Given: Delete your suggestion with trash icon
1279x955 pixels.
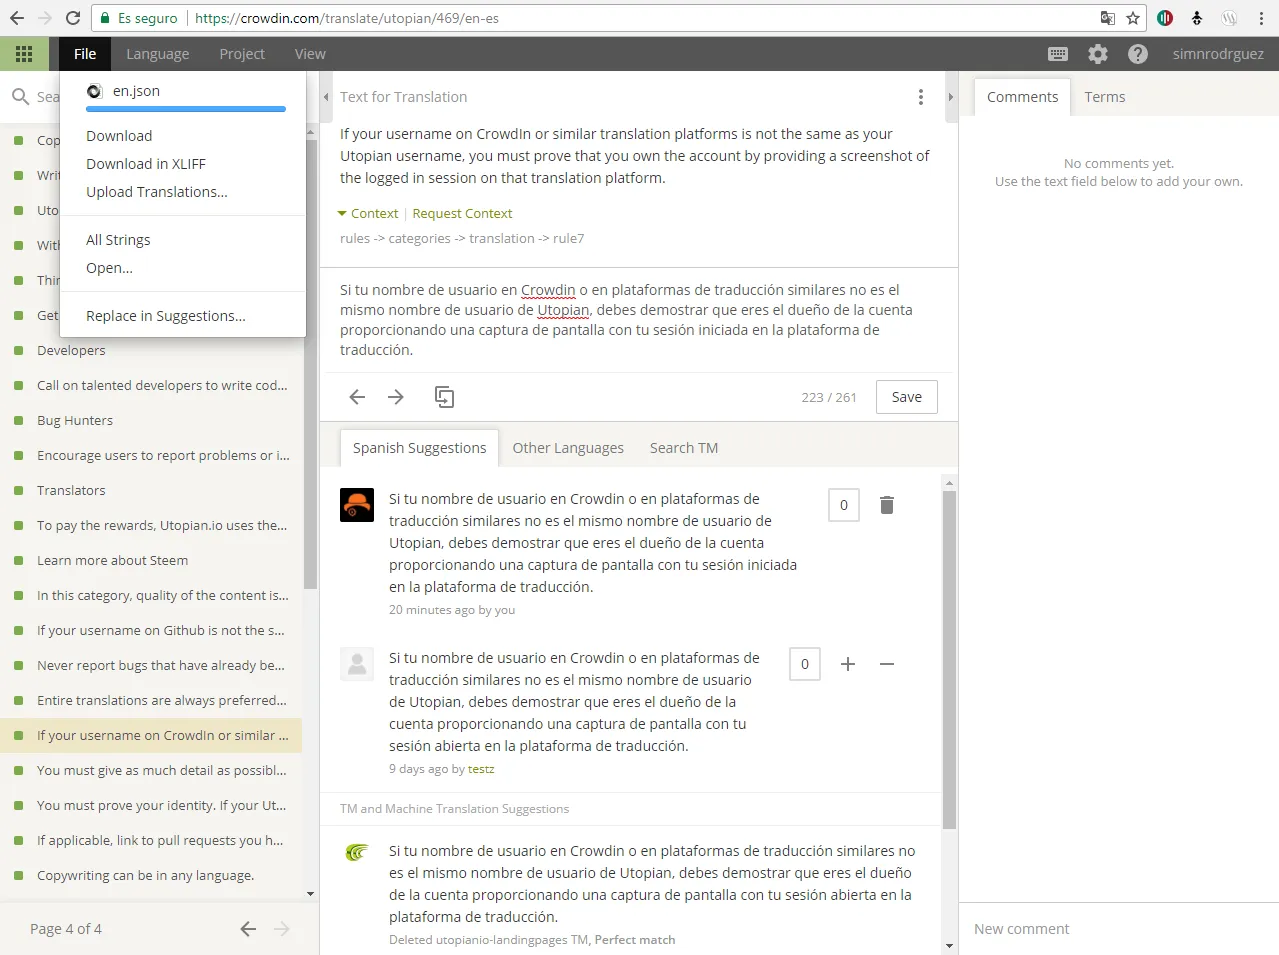Looking at the screenshot, I should click(886, 505).
